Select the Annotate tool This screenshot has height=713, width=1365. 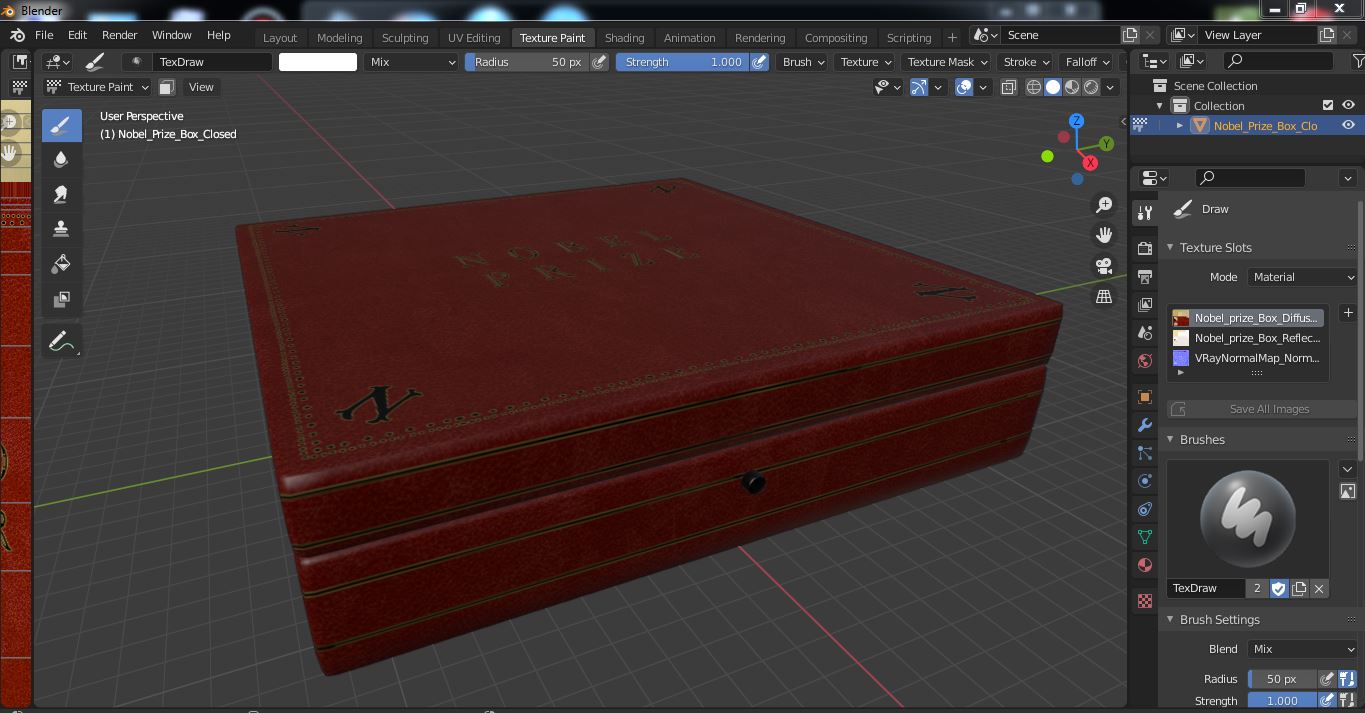61,341
